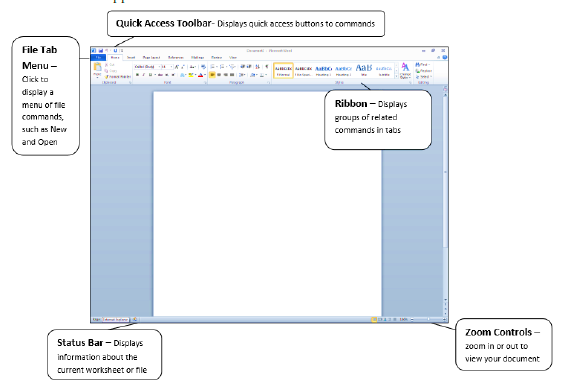Select the Home ribbon tab
564x385 pixels.
click(115, 58)
